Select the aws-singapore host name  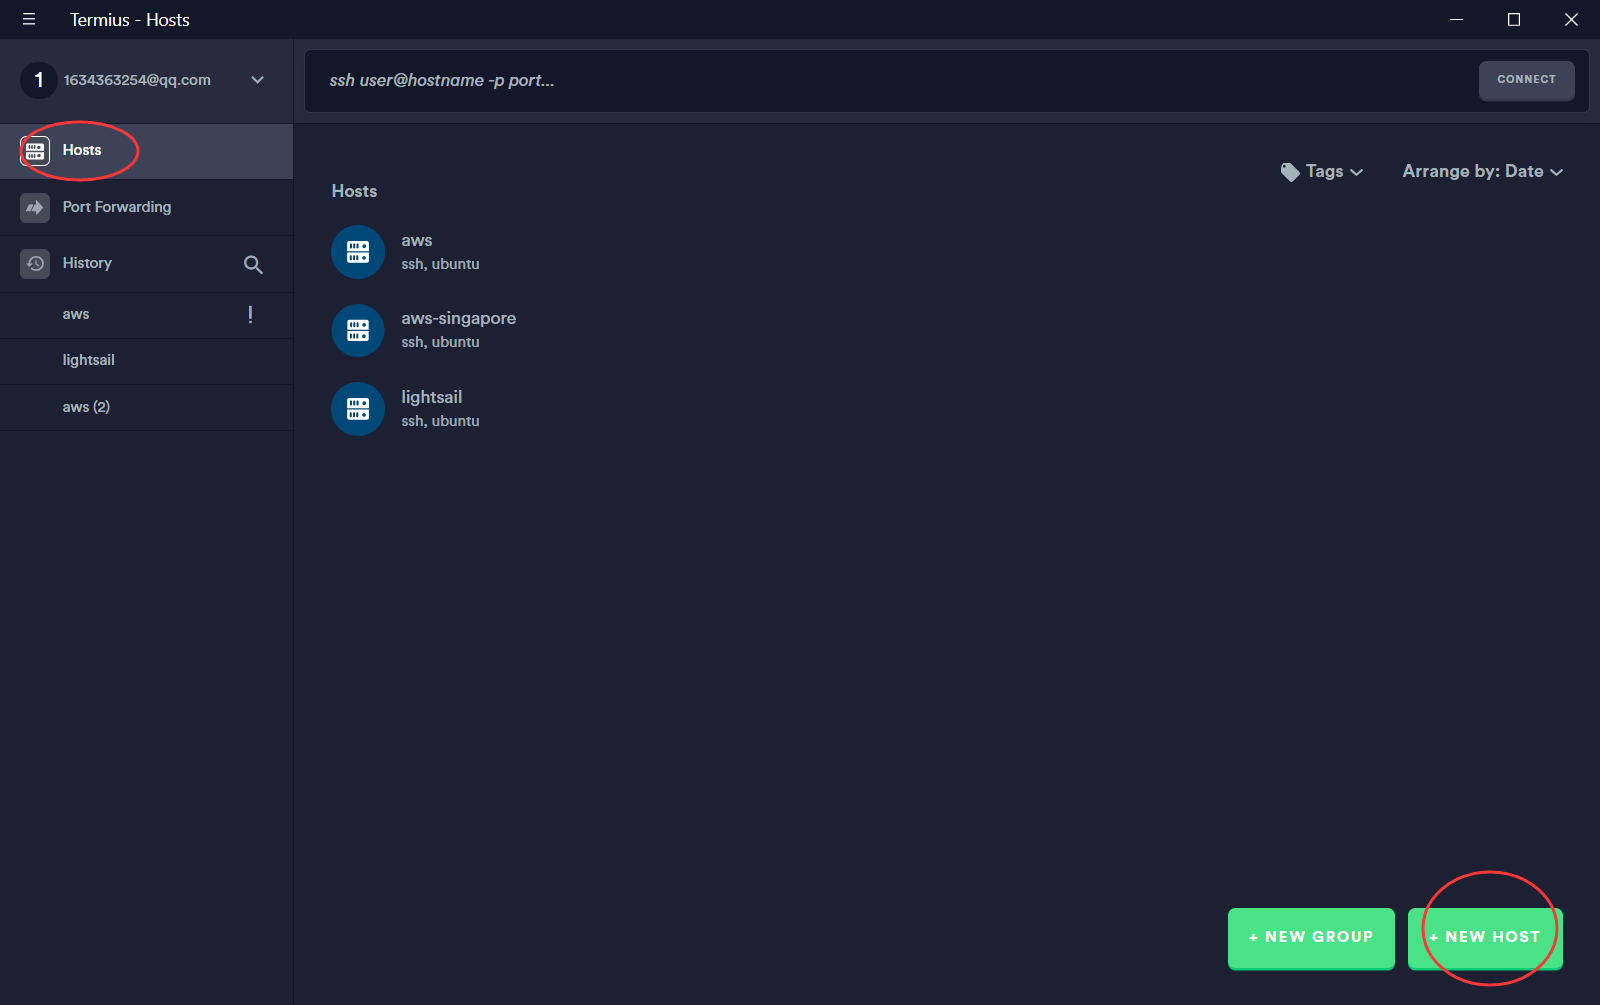459,318
